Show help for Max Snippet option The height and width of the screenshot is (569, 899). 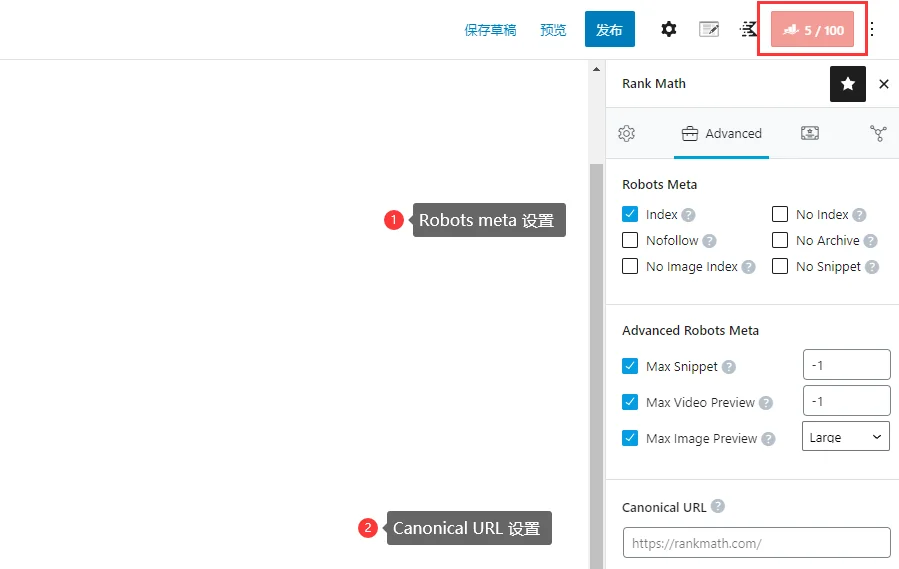pyautogui.click(x=729, y=367)
